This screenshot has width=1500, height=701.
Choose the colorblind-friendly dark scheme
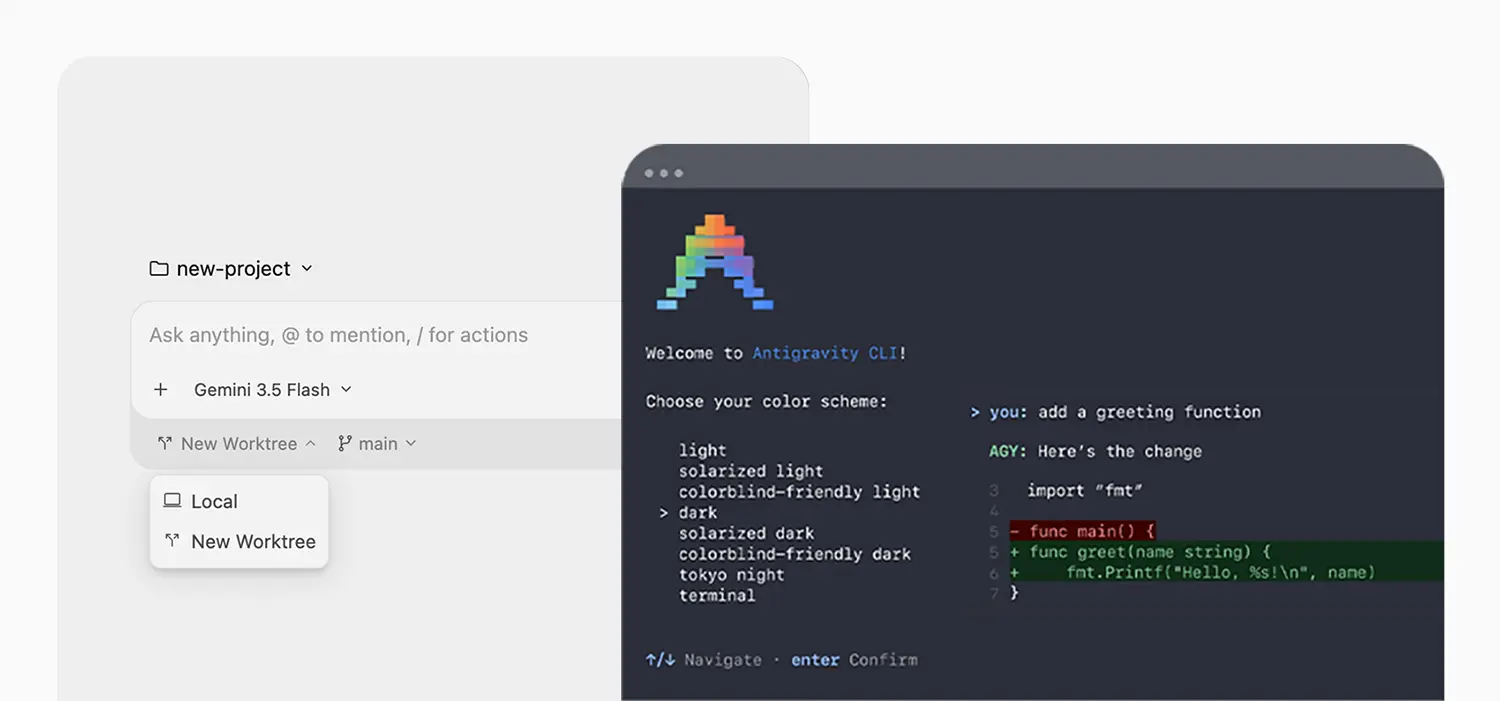(x=795, y=554)
